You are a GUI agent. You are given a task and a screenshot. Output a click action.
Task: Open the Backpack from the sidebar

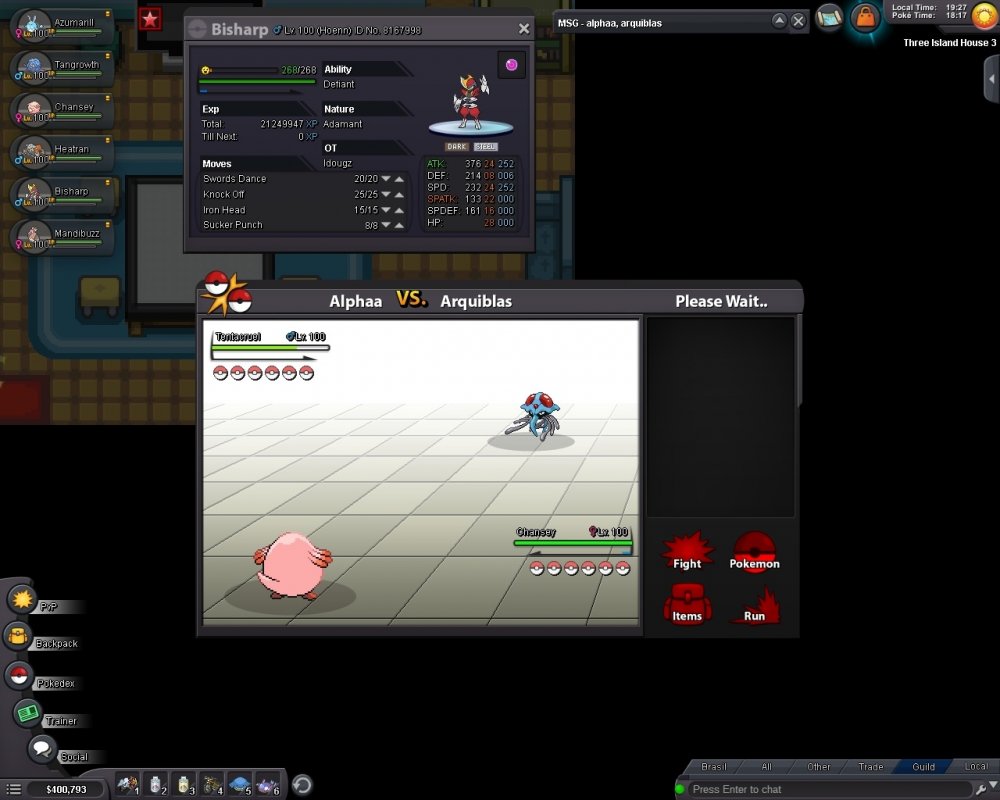click(18, 635)
